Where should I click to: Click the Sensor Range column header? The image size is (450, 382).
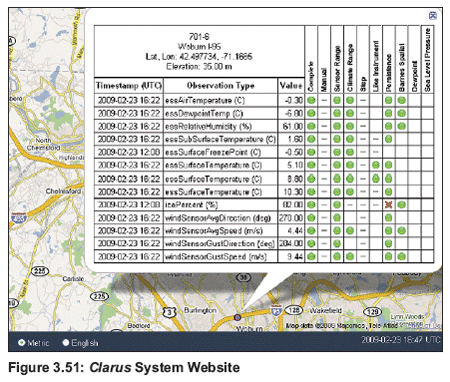pyautogui.click(x=337, y=69)
